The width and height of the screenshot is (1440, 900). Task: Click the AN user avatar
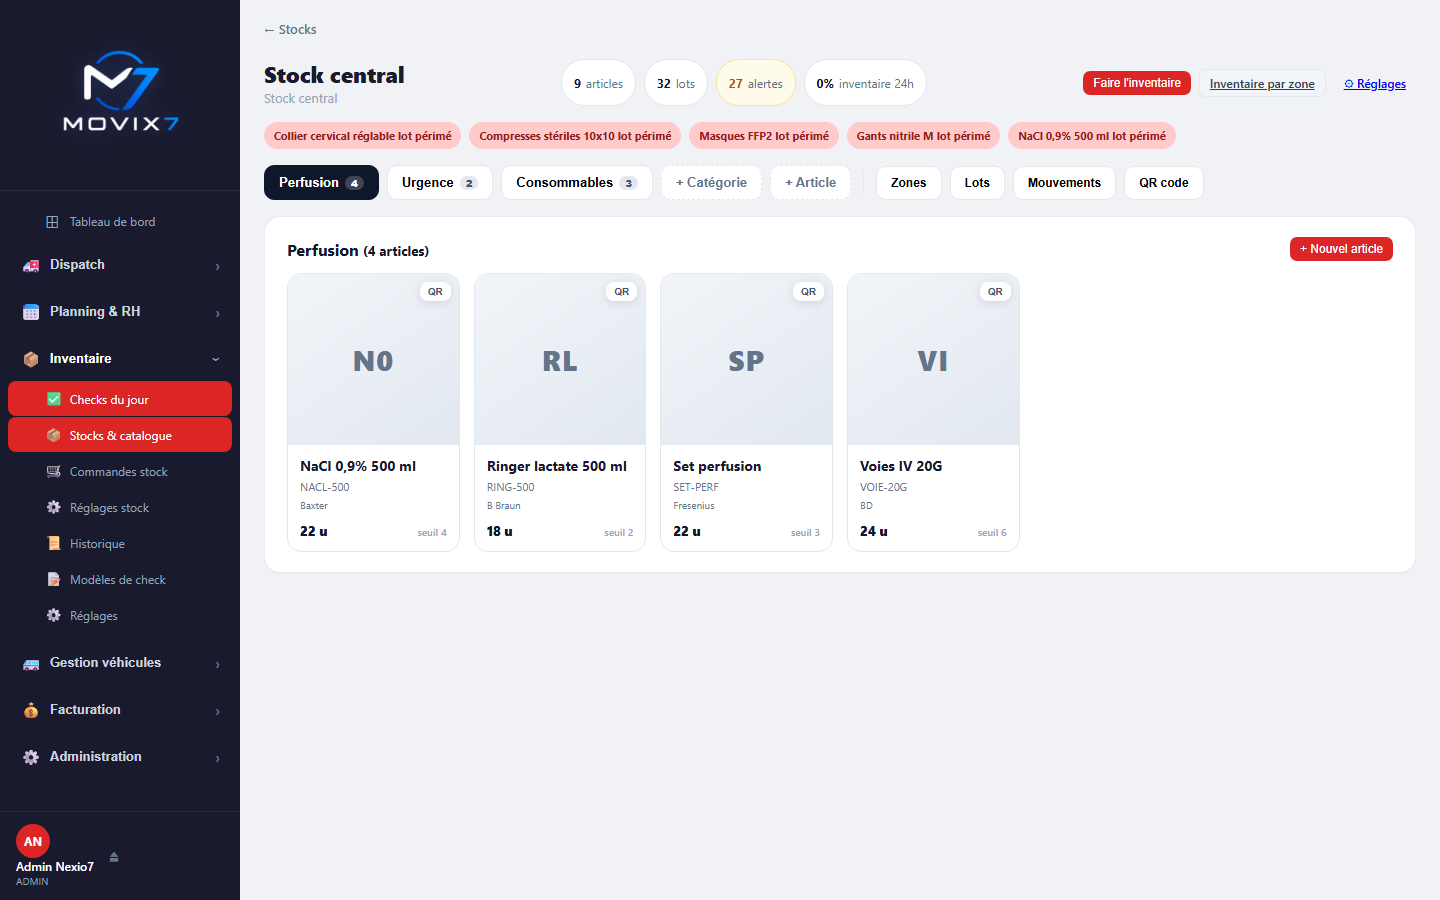click(x=33, y=841)
